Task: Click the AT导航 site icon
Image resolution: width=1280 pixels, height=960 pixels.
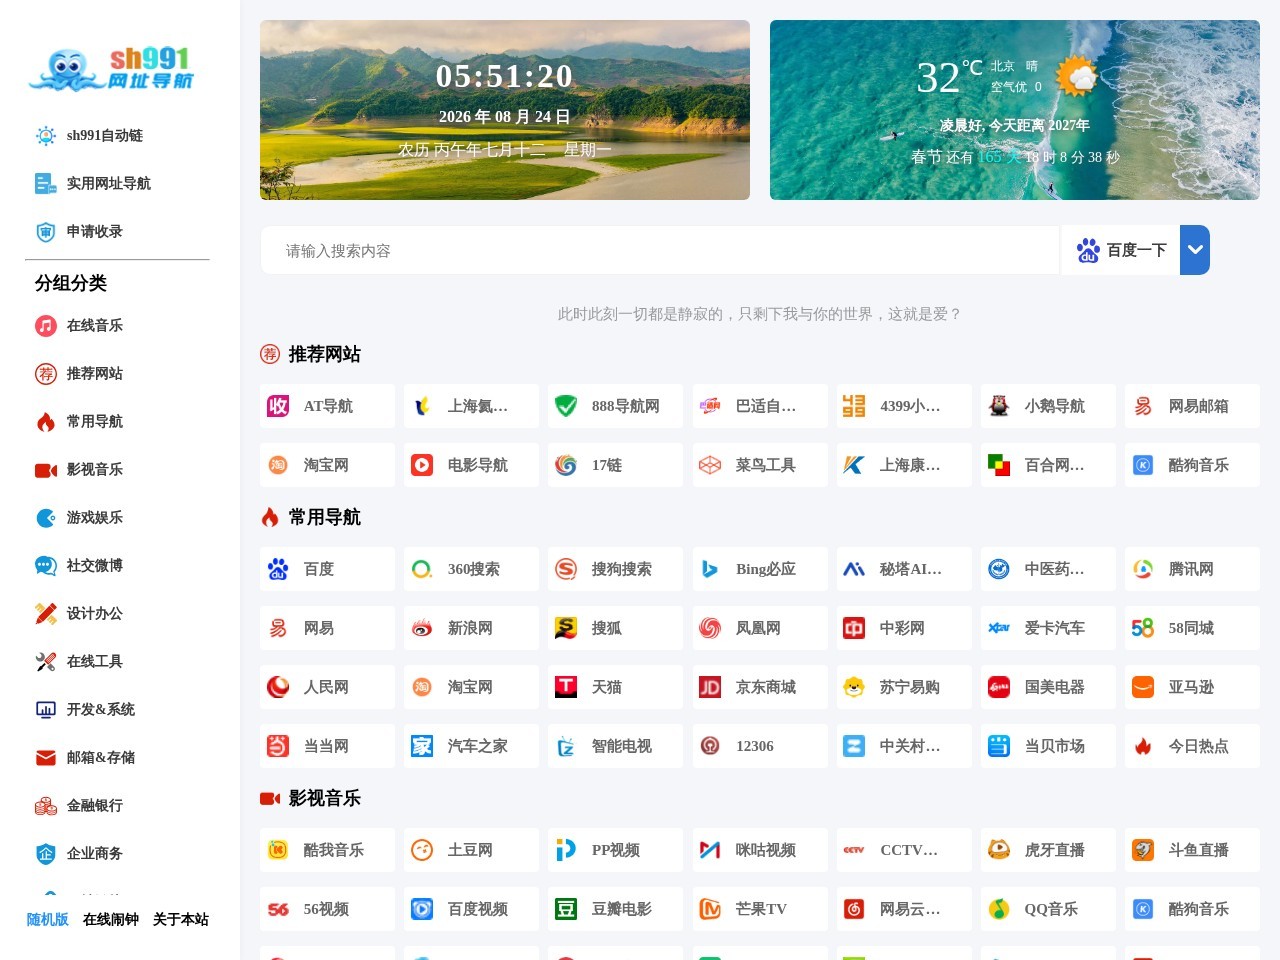Action: [x=278, y=406]
